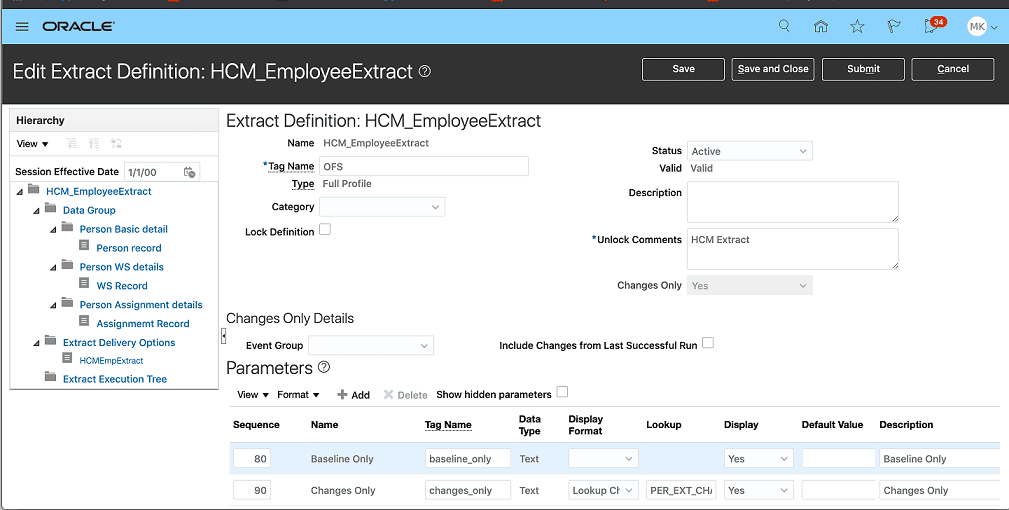
Task: Open the hamburger navigator menu
Action: 22,26
